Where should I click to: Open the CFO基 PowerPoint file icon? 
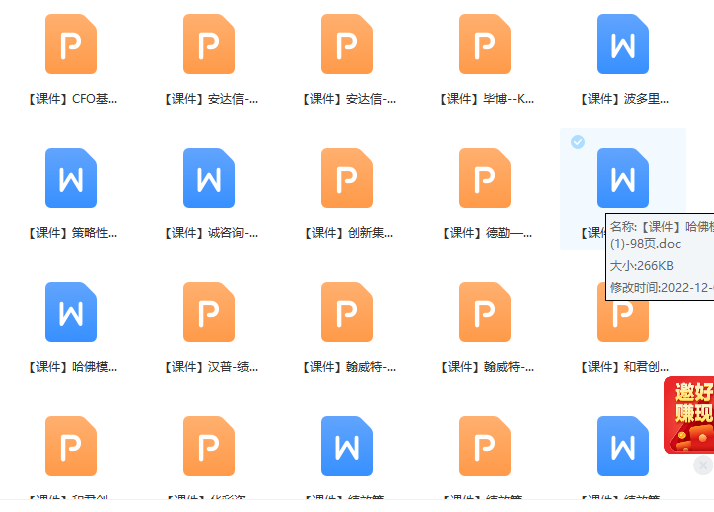71,44
